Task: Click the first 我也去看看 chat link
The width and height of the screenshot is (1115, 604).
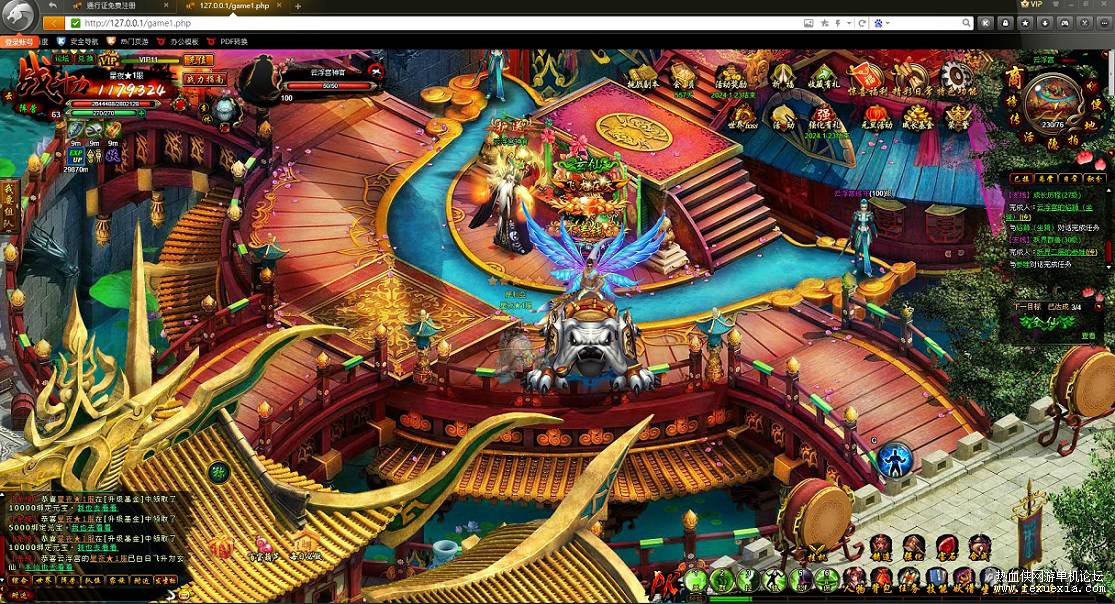Action: click(97, 509)
